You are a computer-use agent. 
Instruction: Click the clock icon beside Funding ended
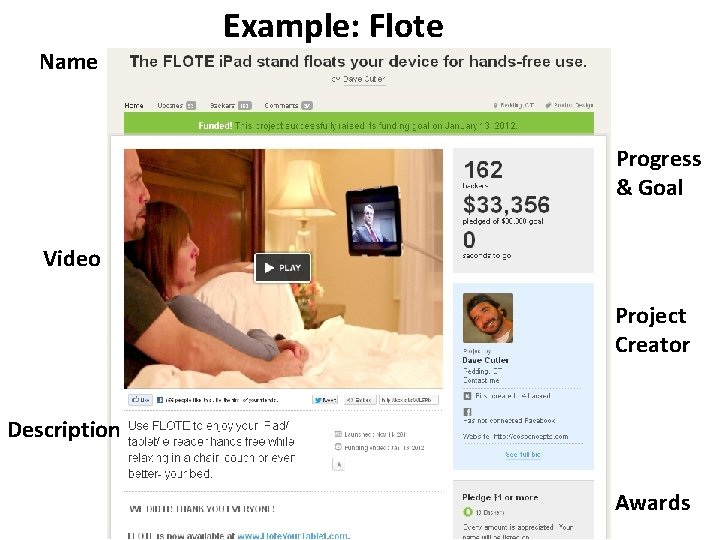coord(338,447)
